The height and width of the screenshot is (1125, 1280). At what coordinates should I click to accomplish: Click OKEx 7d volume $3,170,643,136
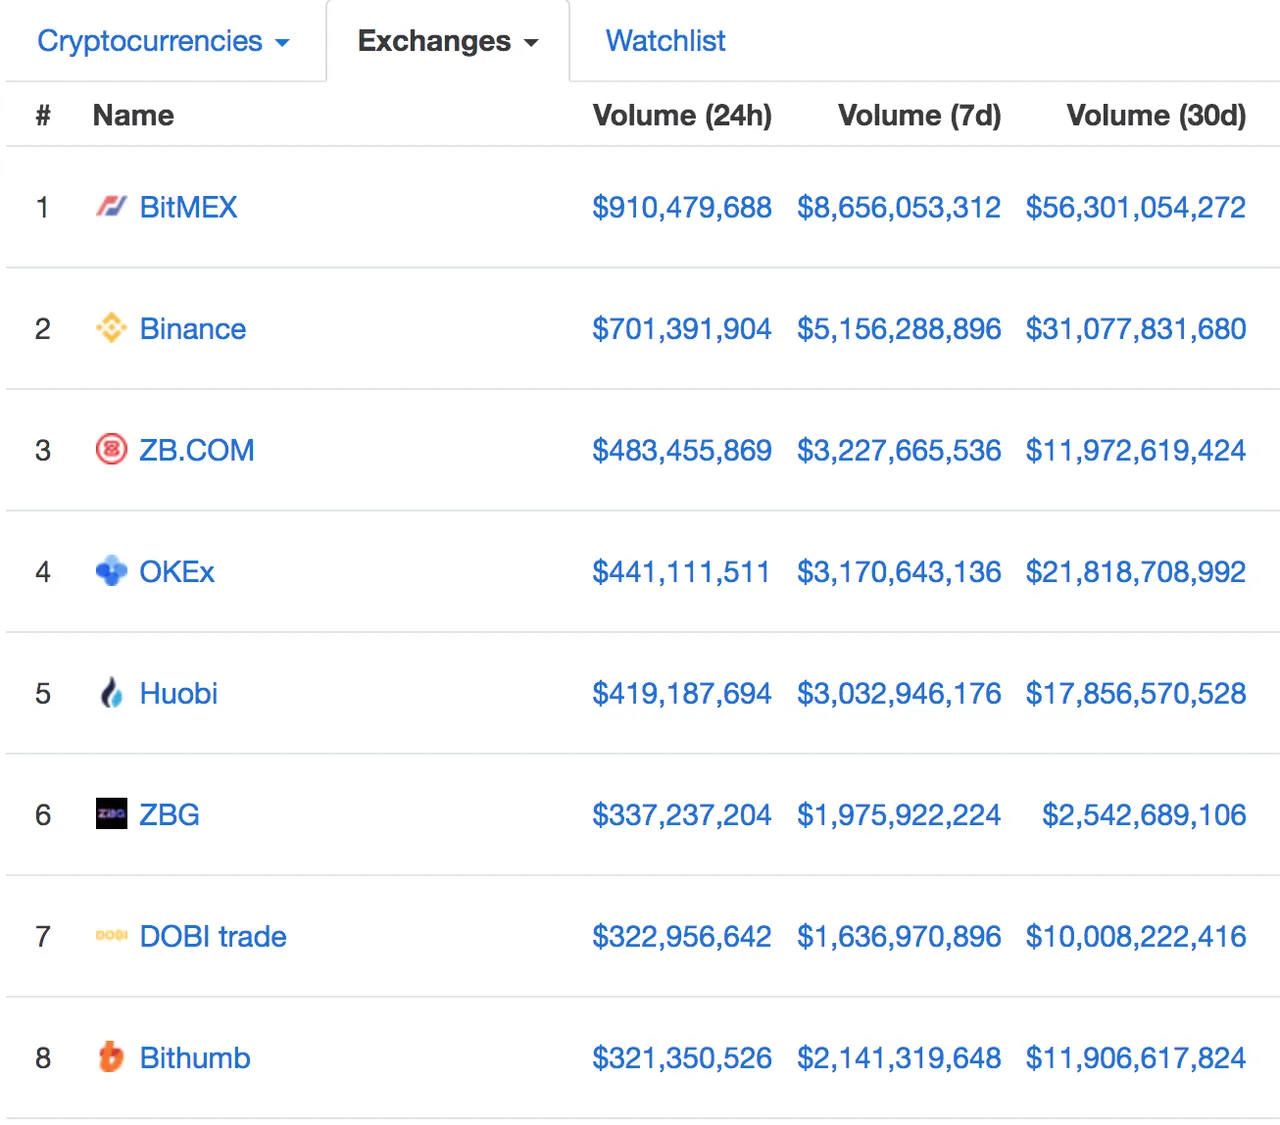click(899, 571)
